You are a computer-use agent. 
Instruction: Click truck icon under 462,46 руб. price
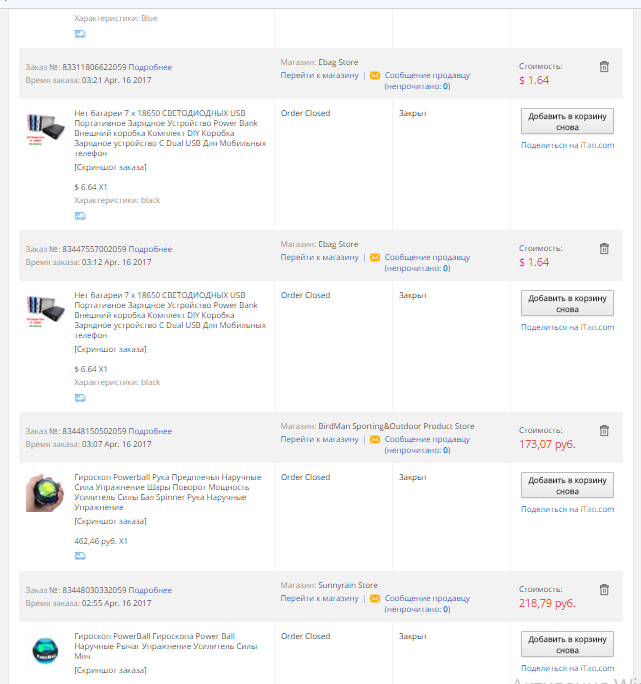tap(80, 556)
